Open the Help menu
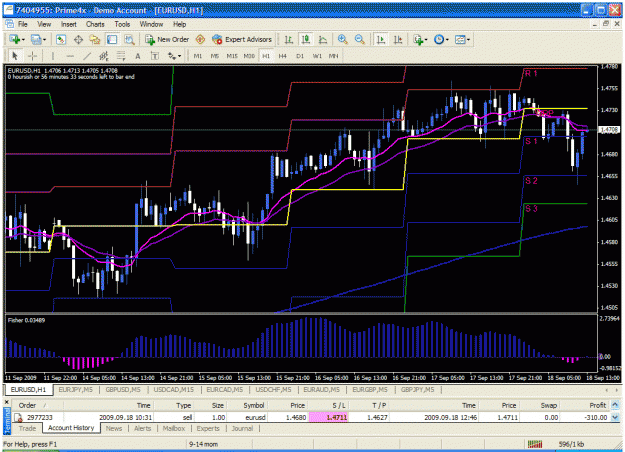625x452 pixels. point(179,24)
